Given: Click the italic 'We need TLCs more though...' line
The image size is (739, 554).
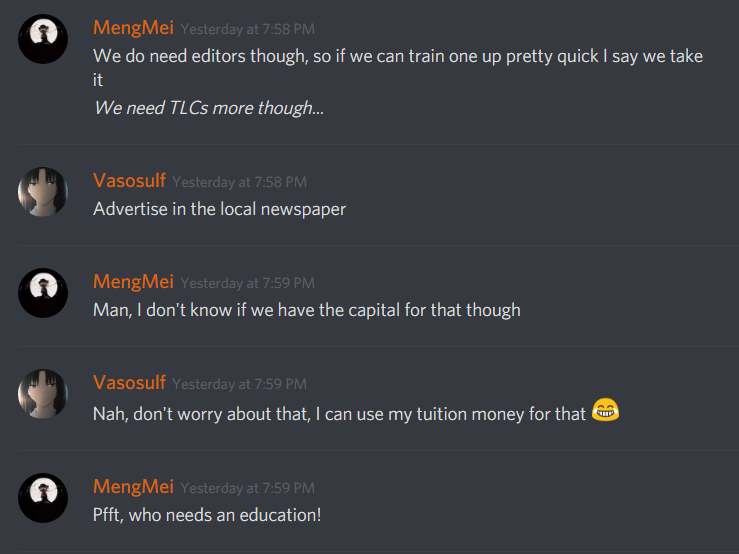Looking at the screenshot, I should pyautogui.click(x=209, y=108).
